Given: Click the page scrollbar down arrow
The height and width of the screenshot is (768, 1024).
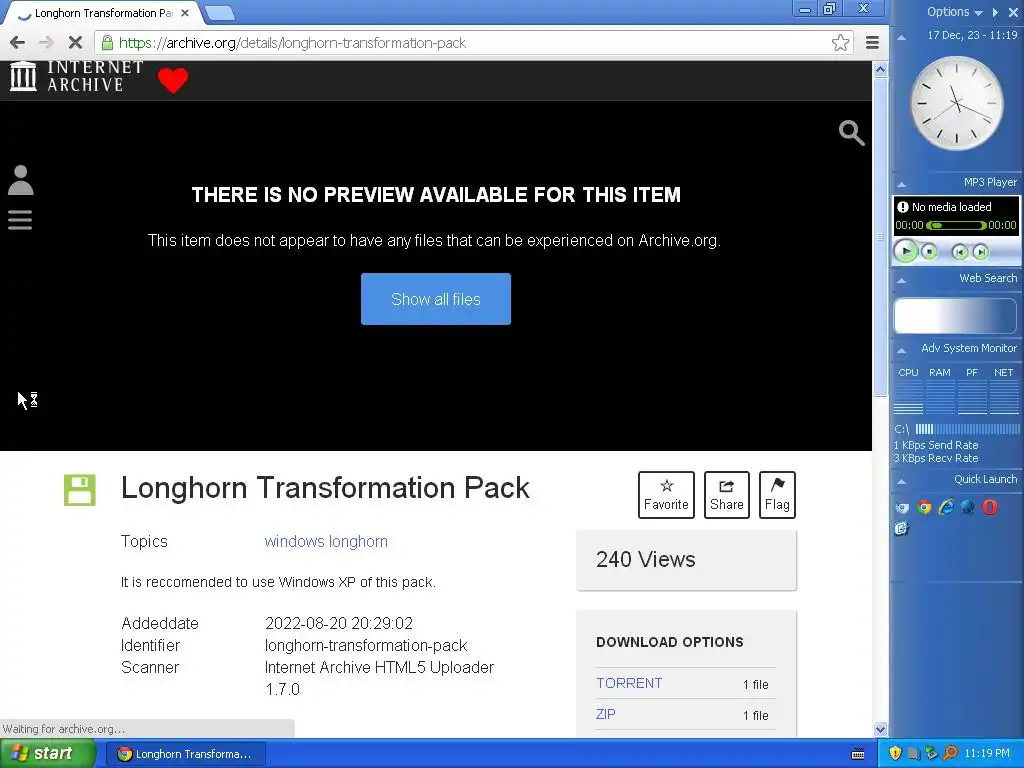Looking at the screenshot, I should [880, 729].
